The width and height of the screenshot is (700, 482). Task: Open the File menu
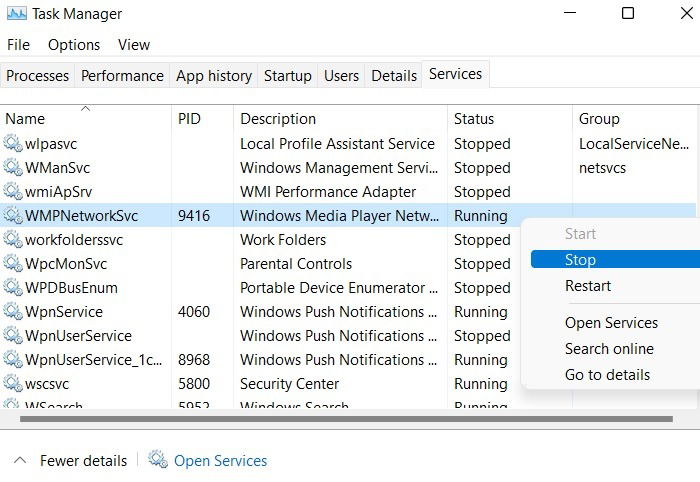pos(18,45)
